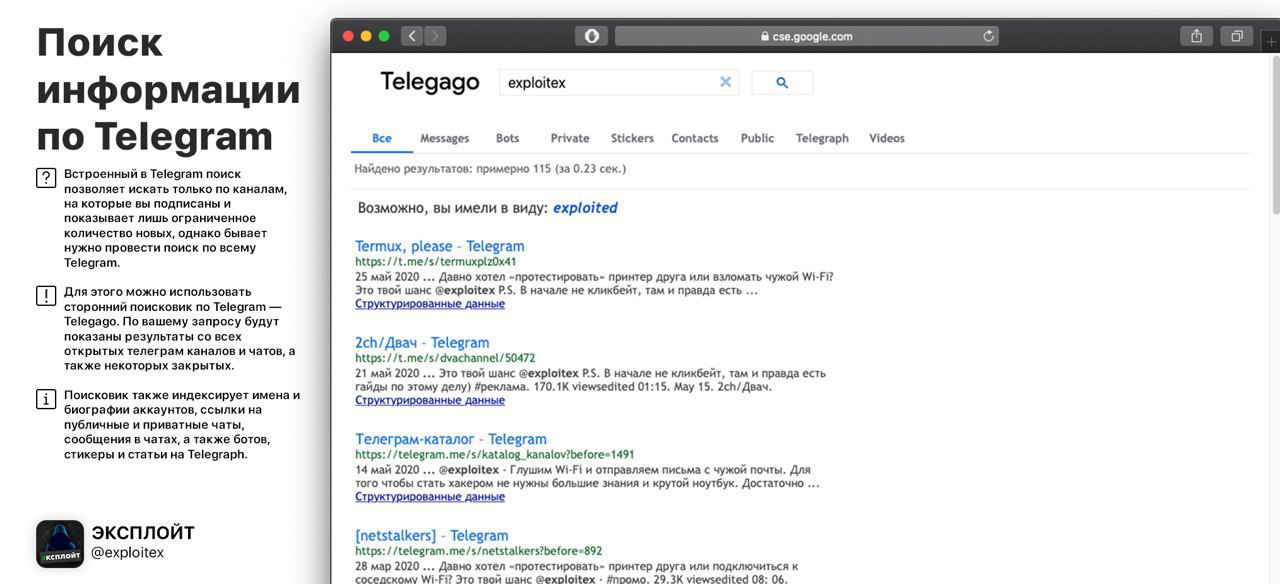Switch to the Bots tab
This screenshot has width=1280, height=584.
pyautogui.click(x=507, y=138)
